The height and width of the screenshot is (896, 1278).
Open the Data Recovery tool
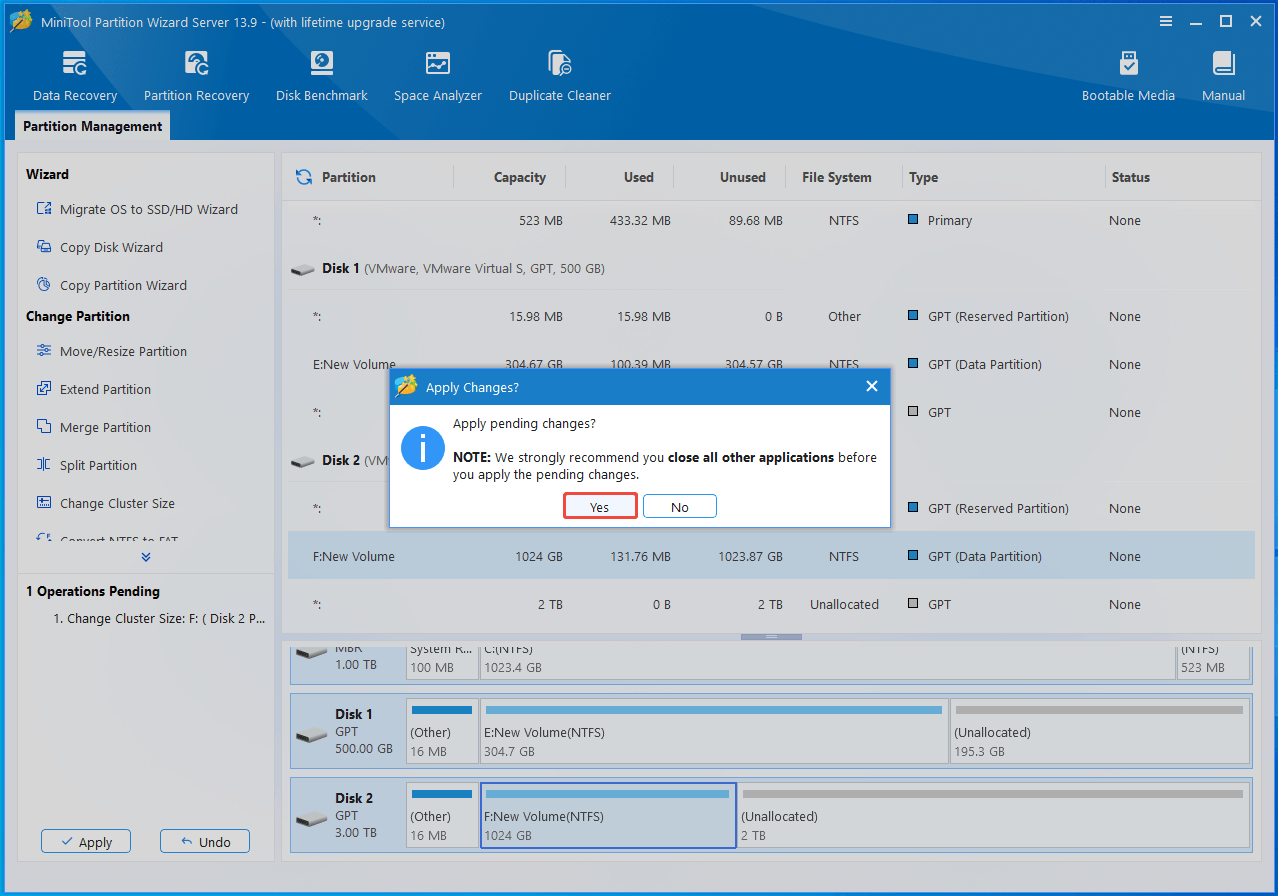pyautogui.click(x=75, y=77)
